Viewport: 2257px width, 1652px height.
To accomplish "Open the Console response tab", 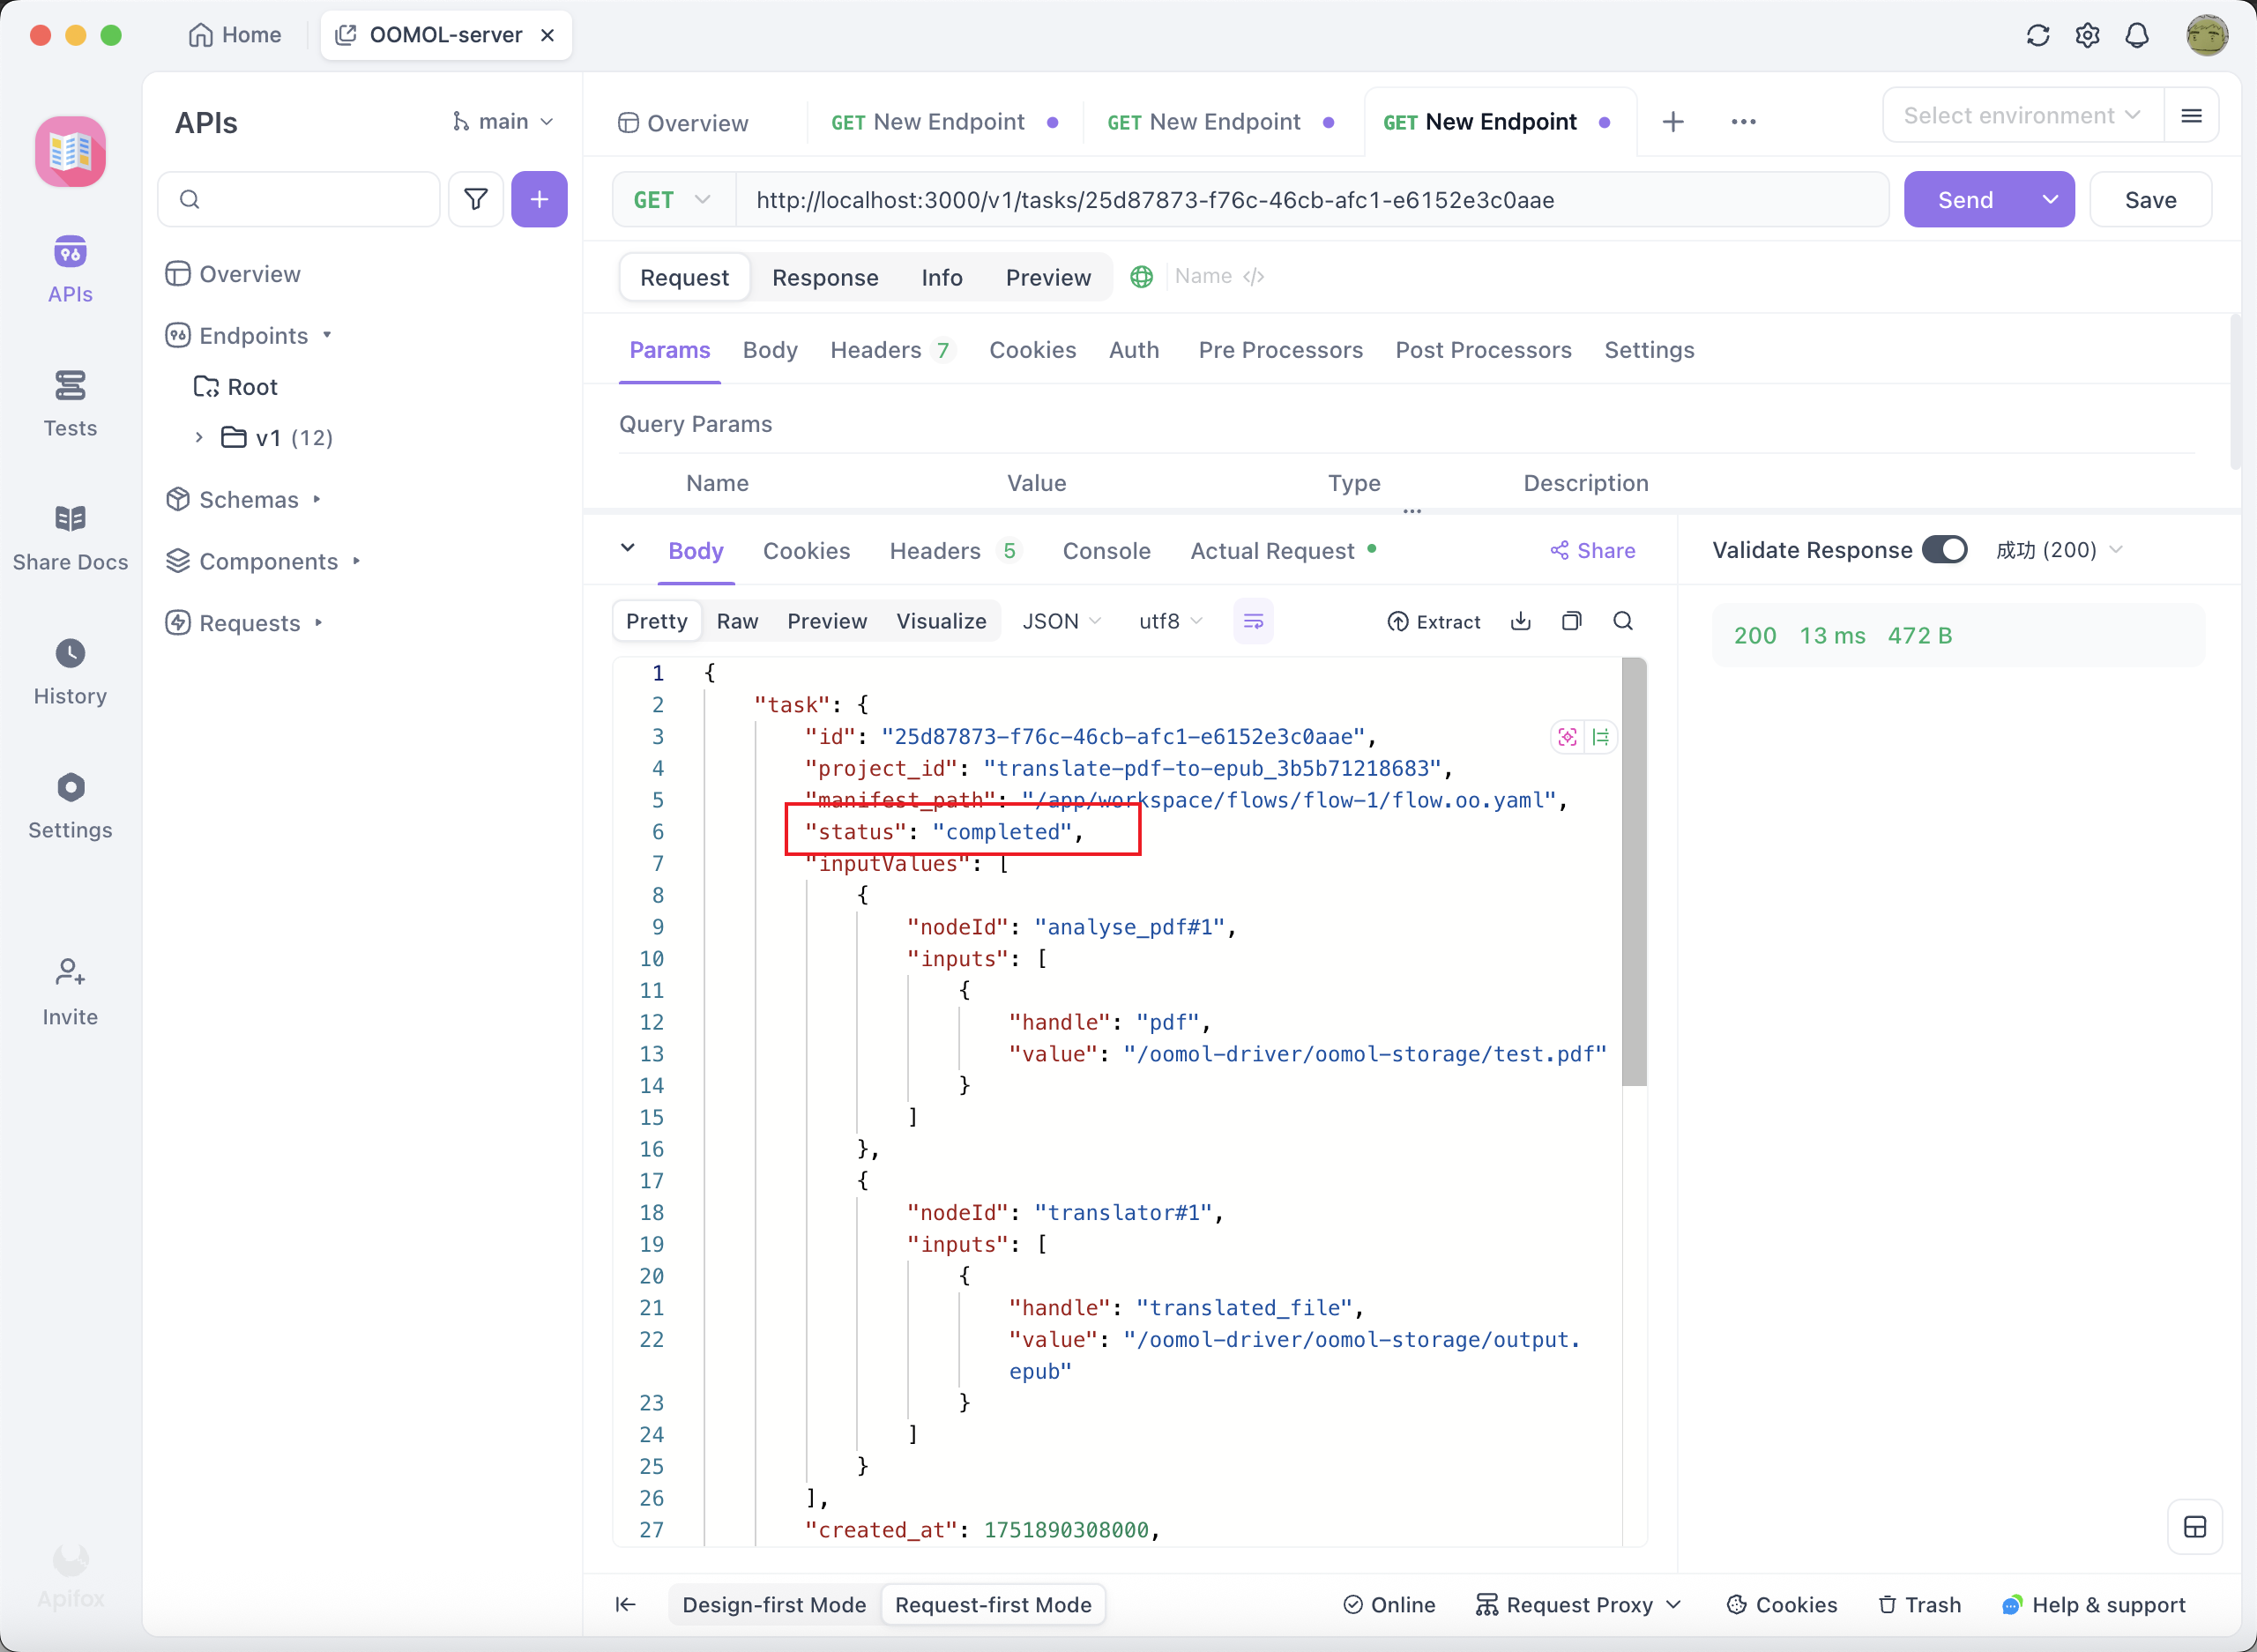I will click(1106, 551).
